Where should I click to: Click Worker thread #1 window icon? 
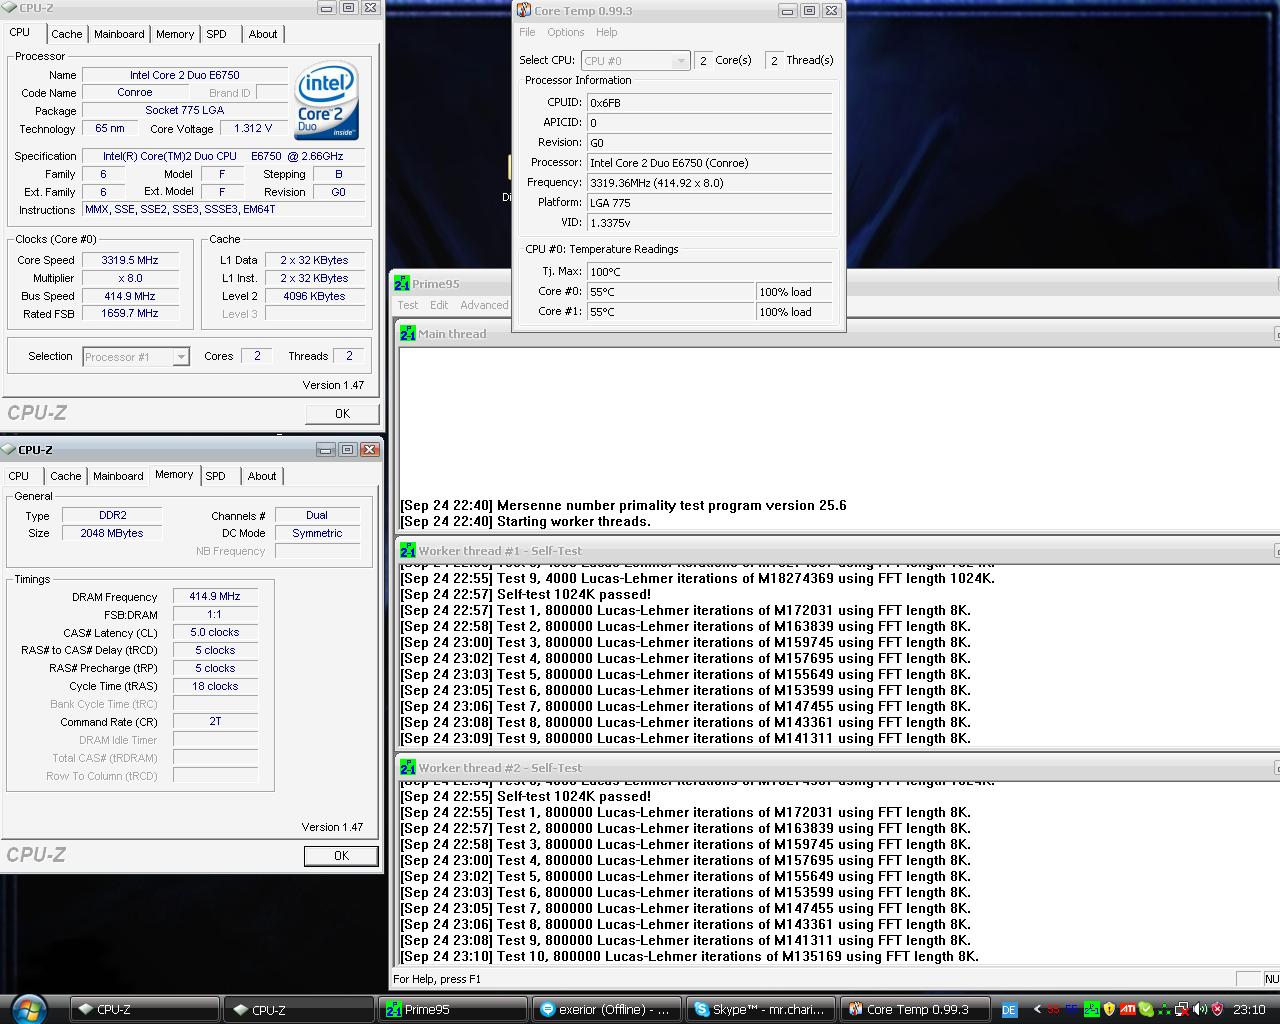[408, 550]
